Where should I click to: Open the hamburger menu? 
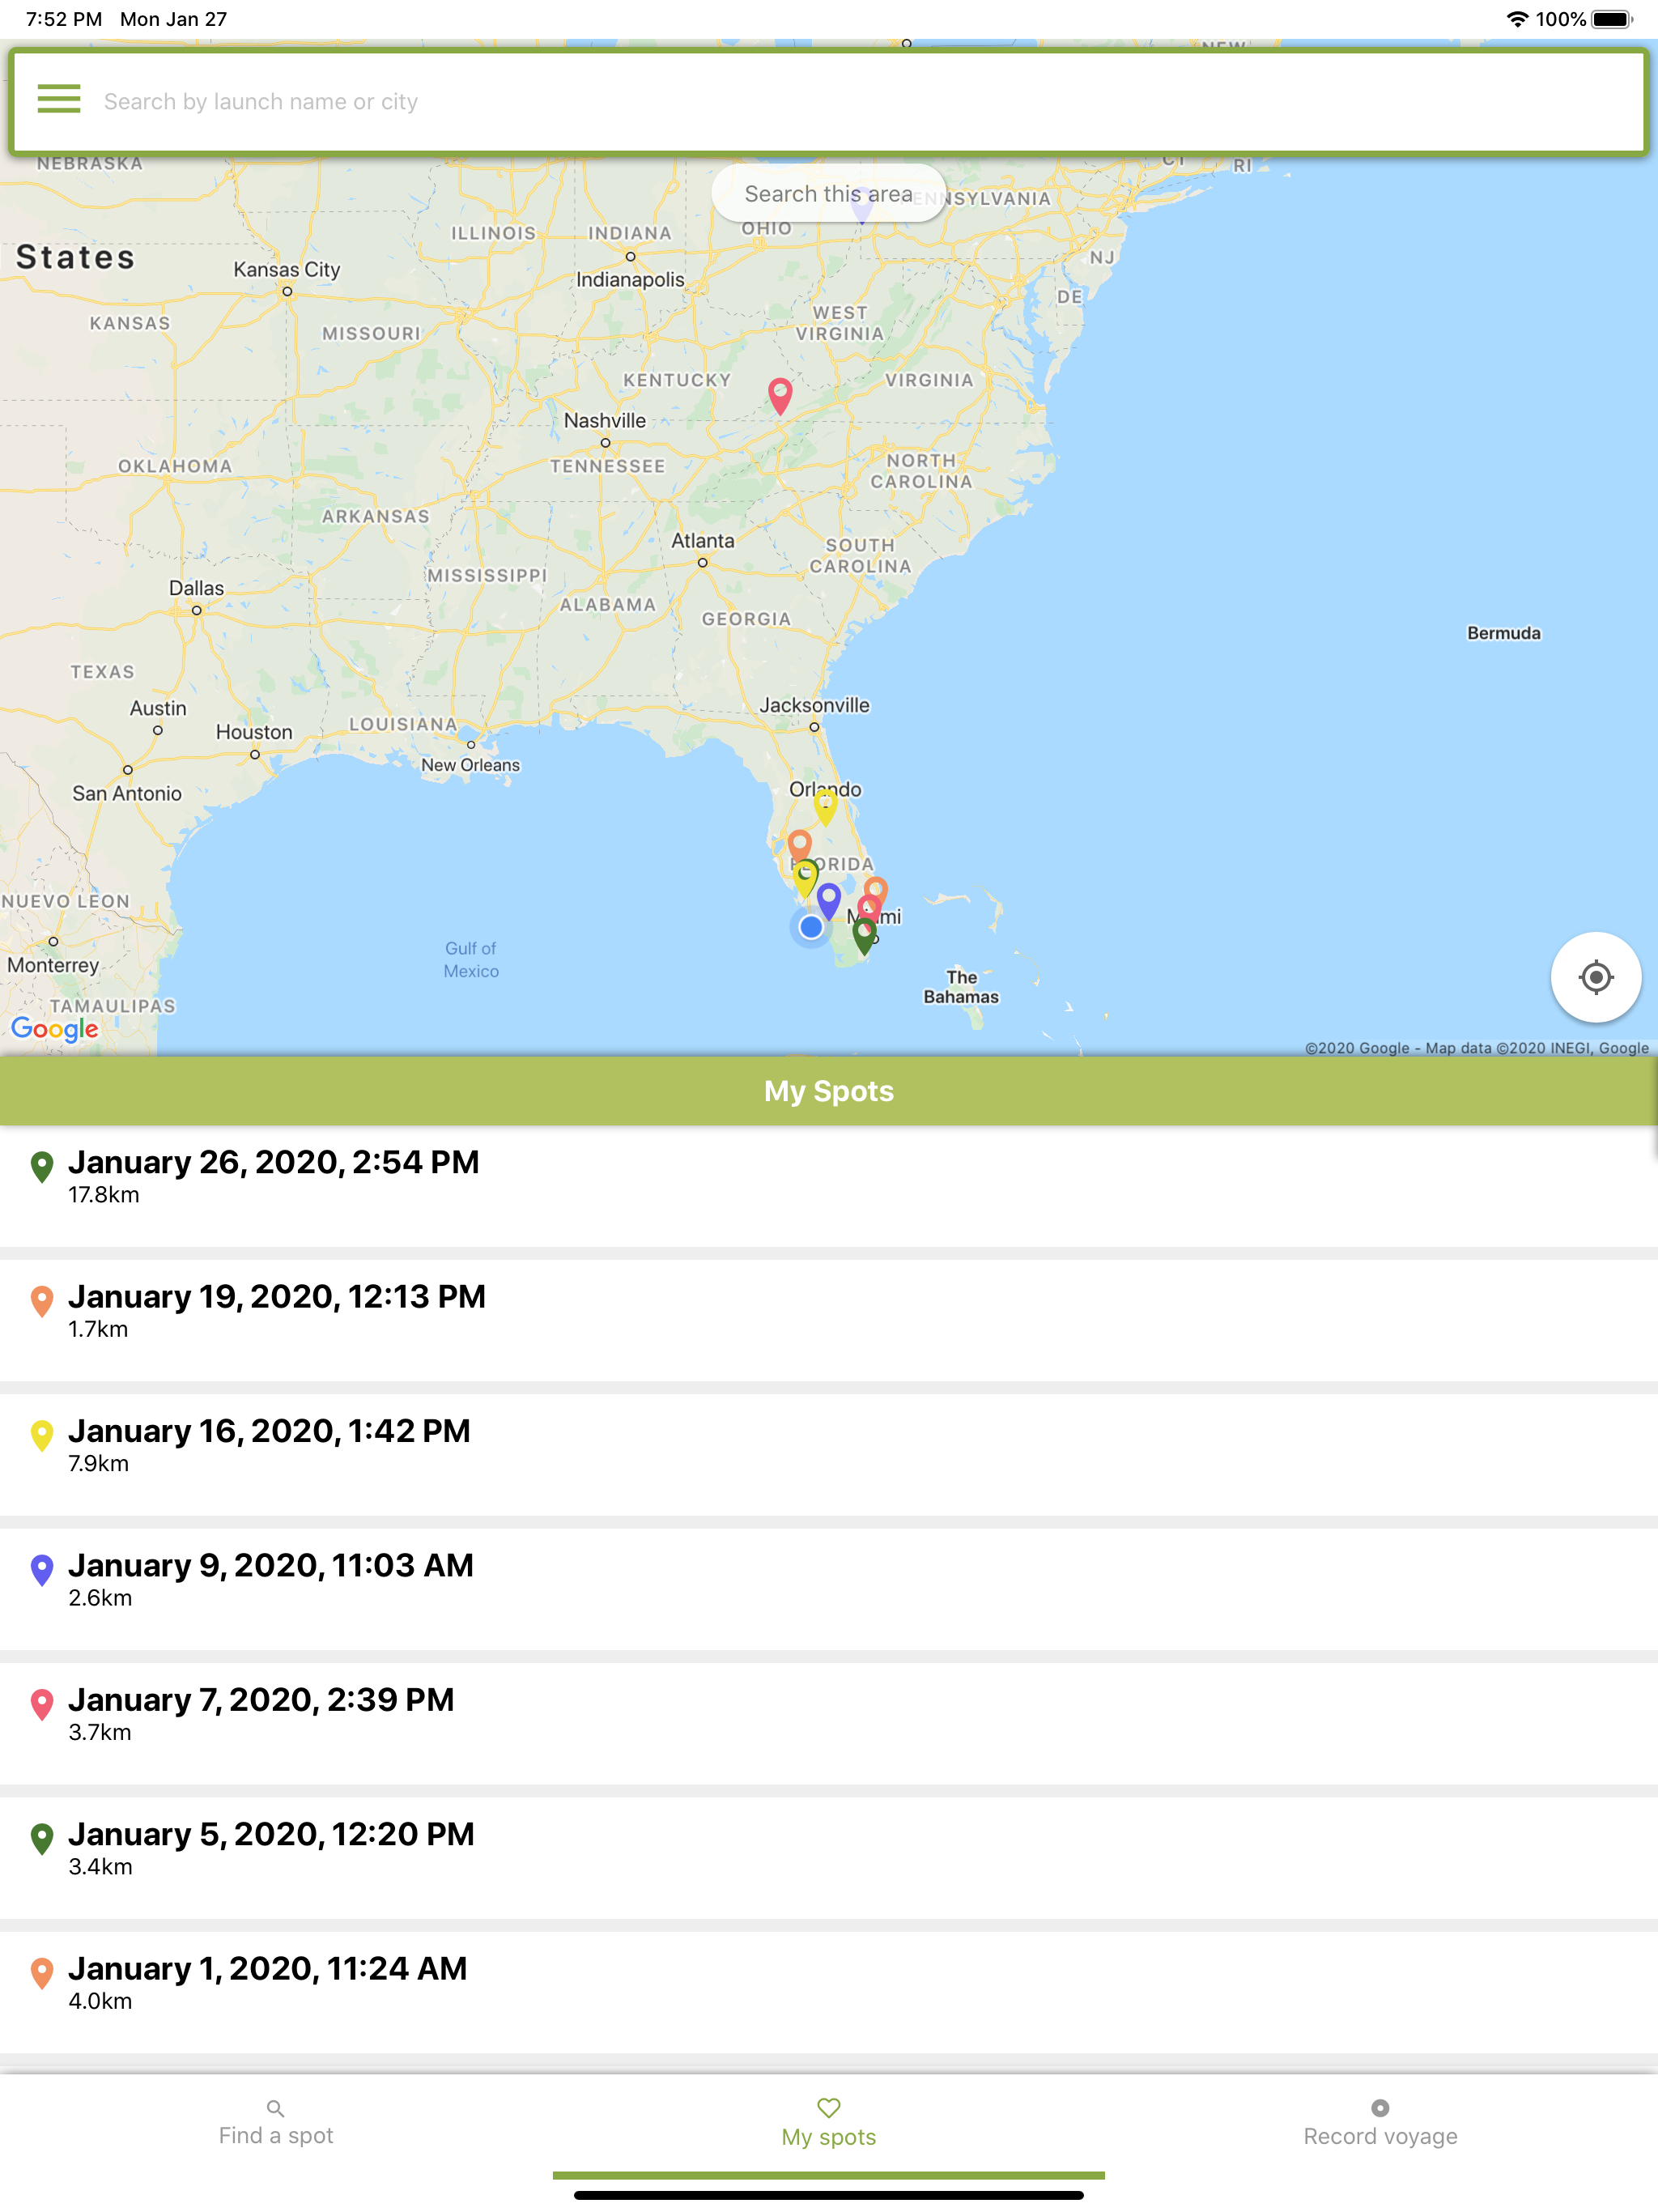tap(59, 99)
